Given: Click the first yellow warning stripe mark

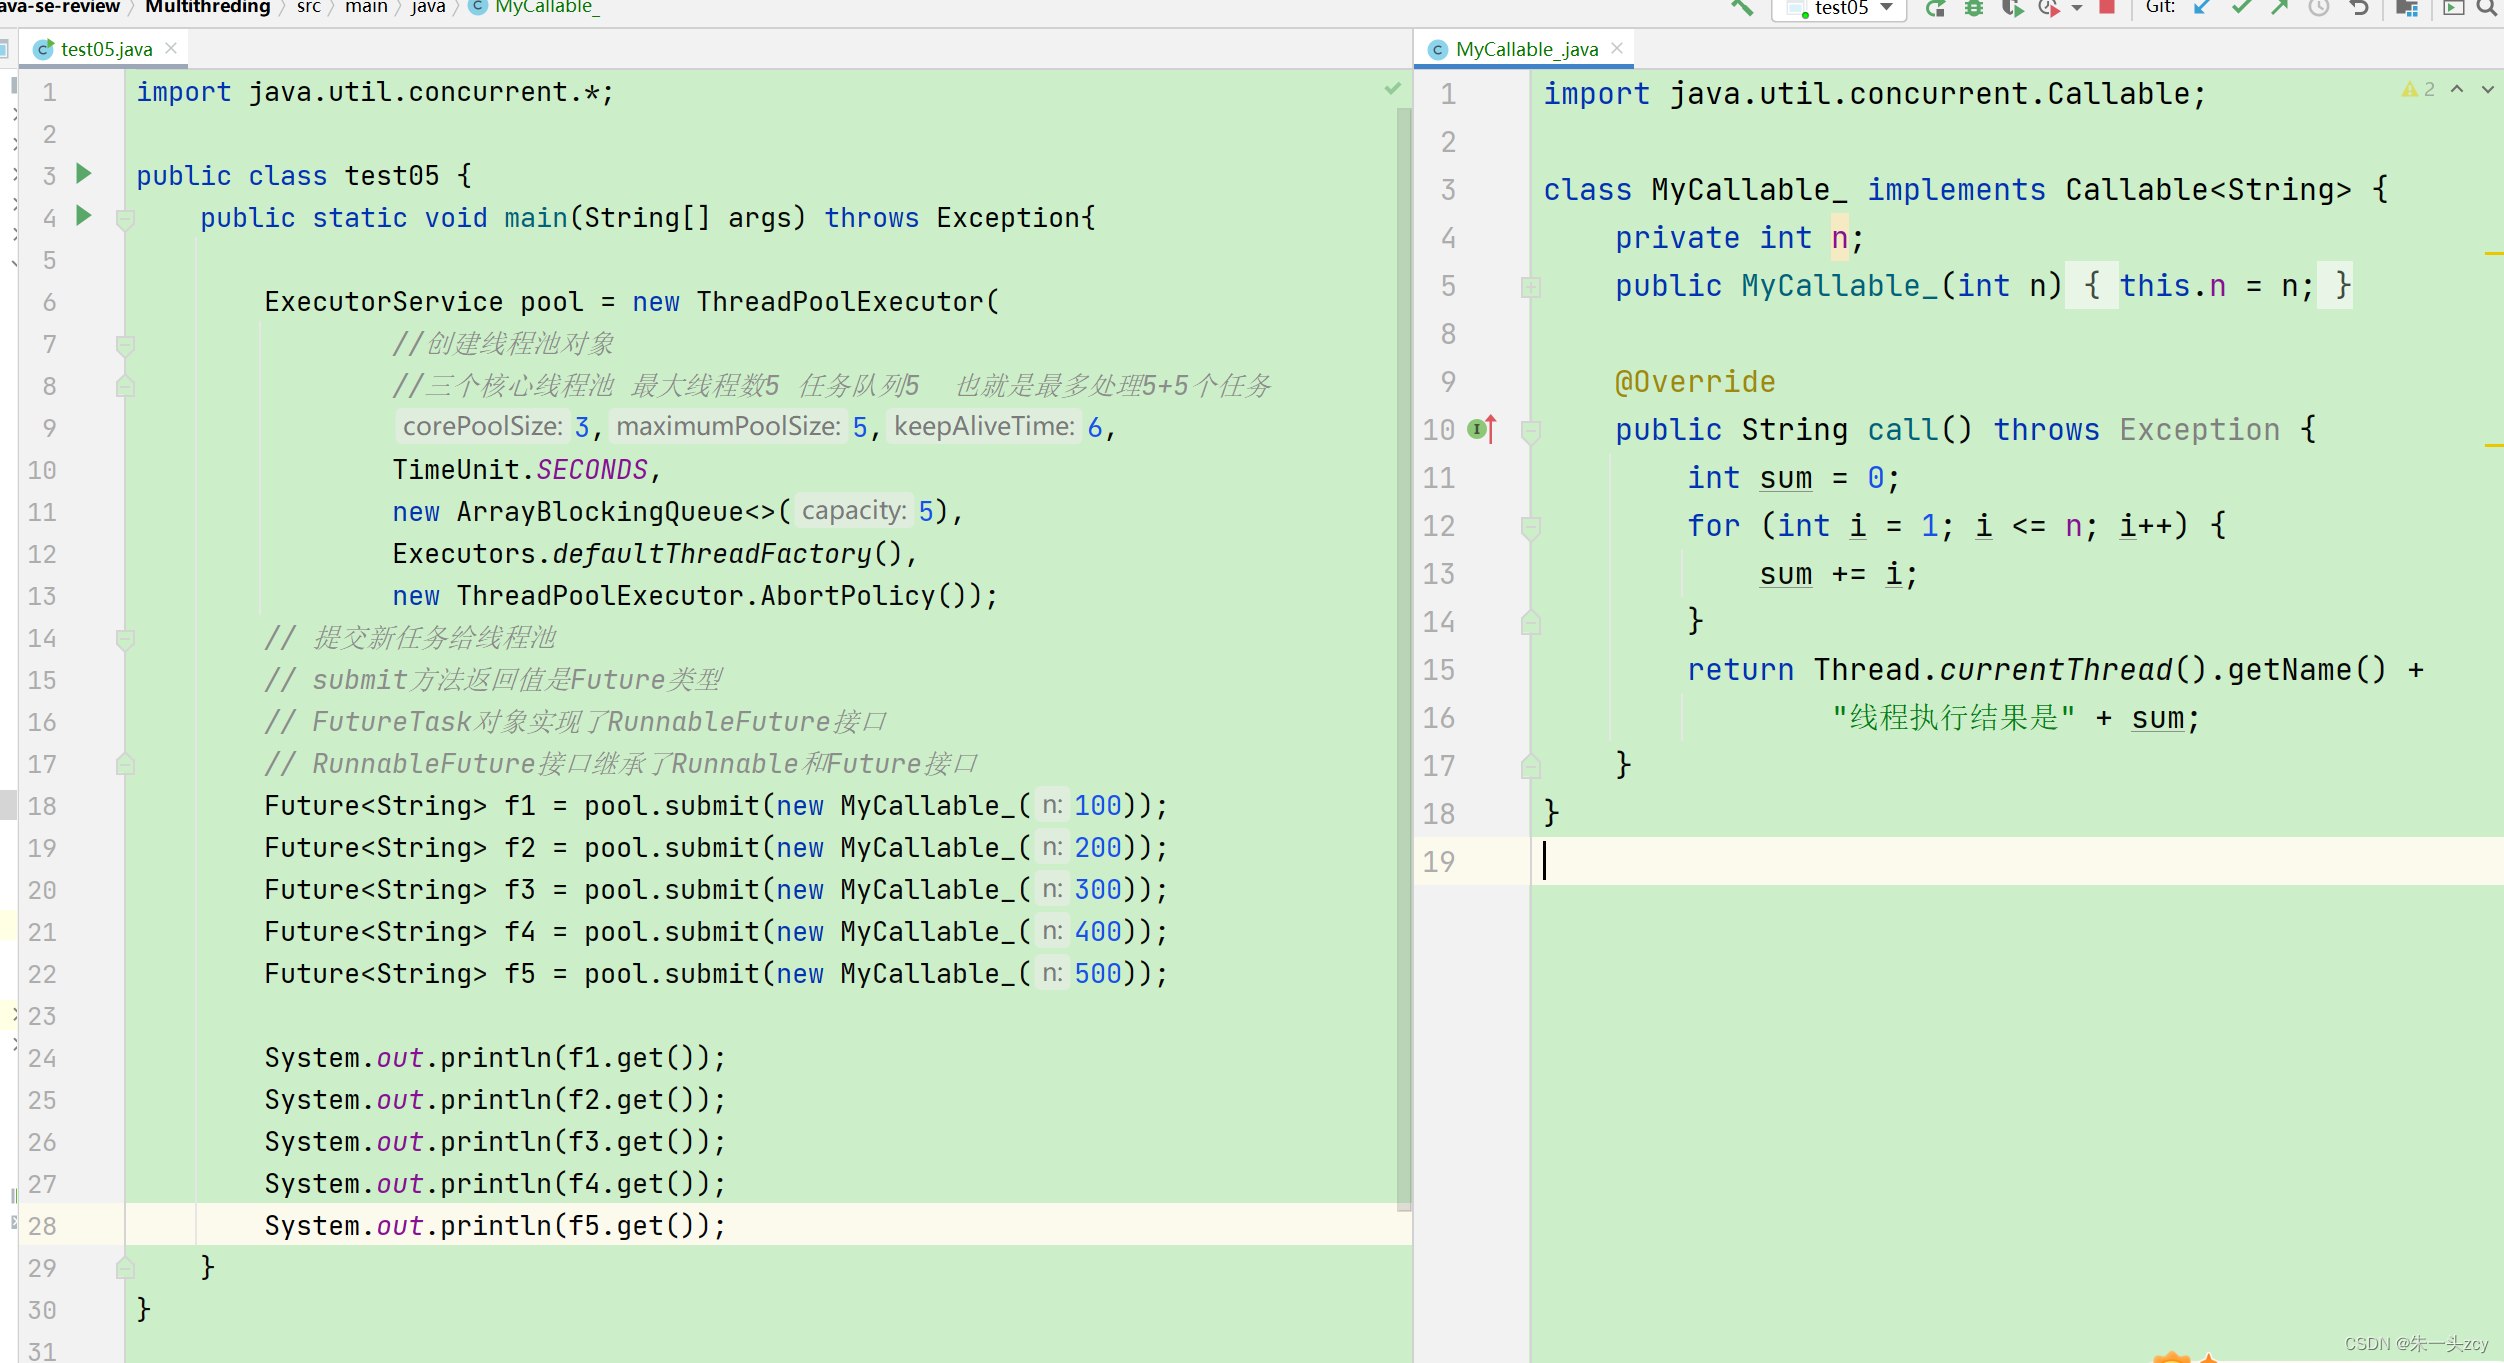Looking at the screenshot, I should click(2494, 254).
